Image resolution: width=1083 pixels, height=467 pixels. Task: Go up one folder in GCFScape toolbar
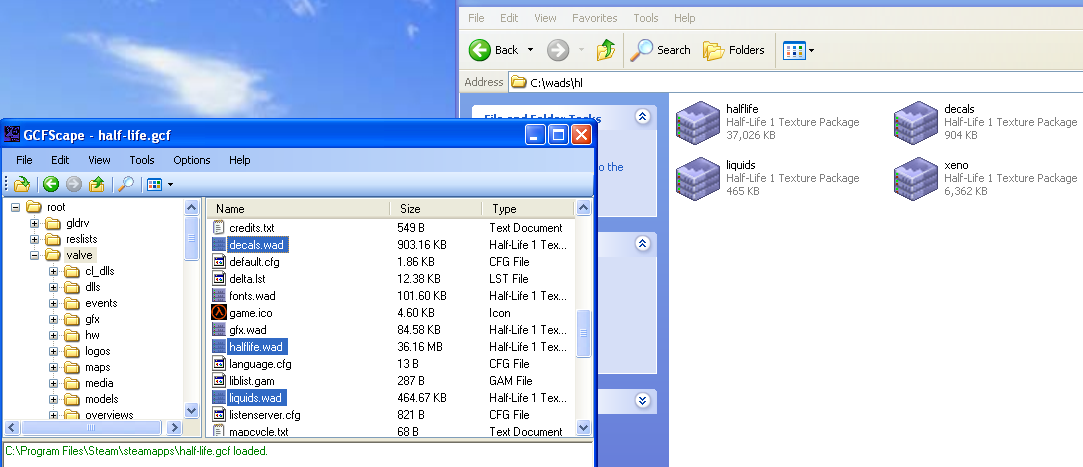pos(97,184)
